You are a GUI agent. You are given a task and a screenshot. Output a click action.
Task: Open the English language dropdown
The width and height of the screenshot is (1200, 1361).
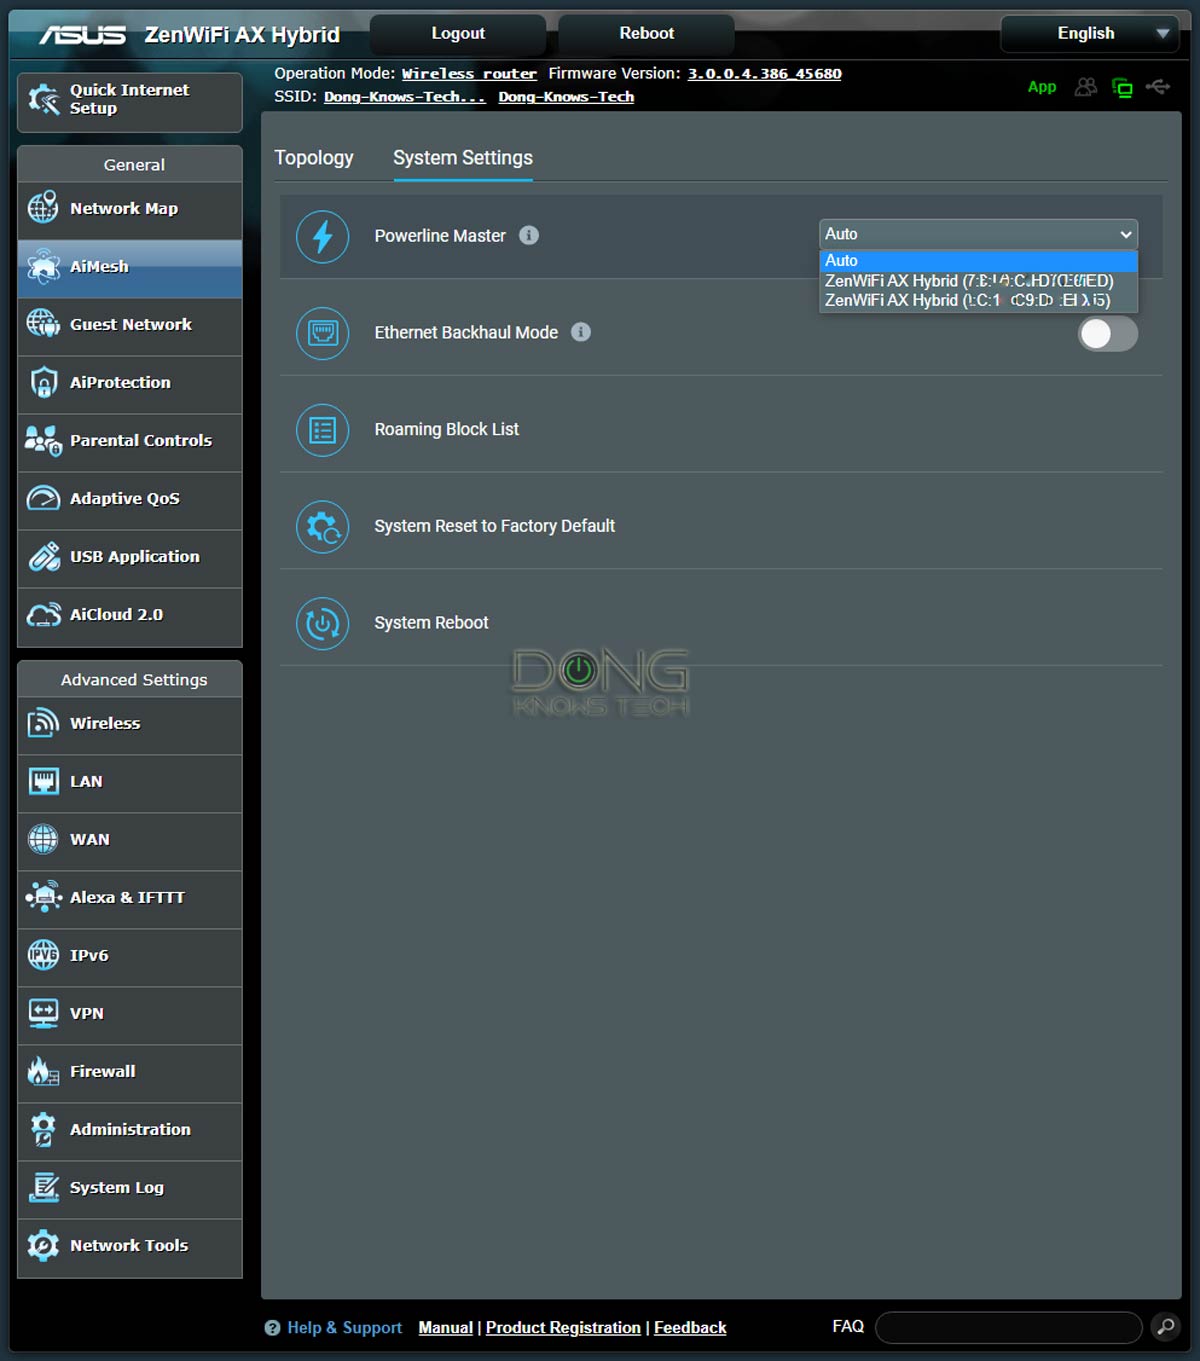1089,33
